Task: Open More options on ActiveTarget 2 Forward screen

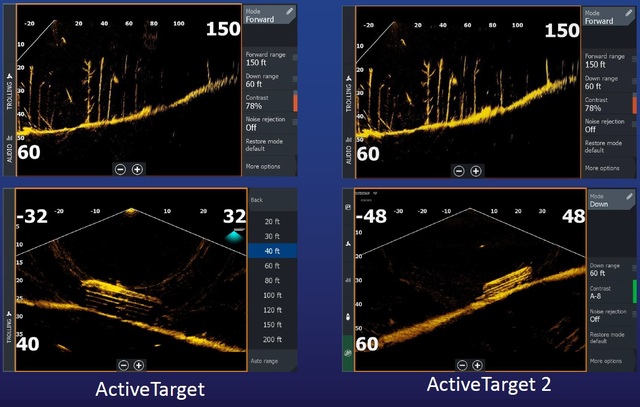Action: [609, 168]
